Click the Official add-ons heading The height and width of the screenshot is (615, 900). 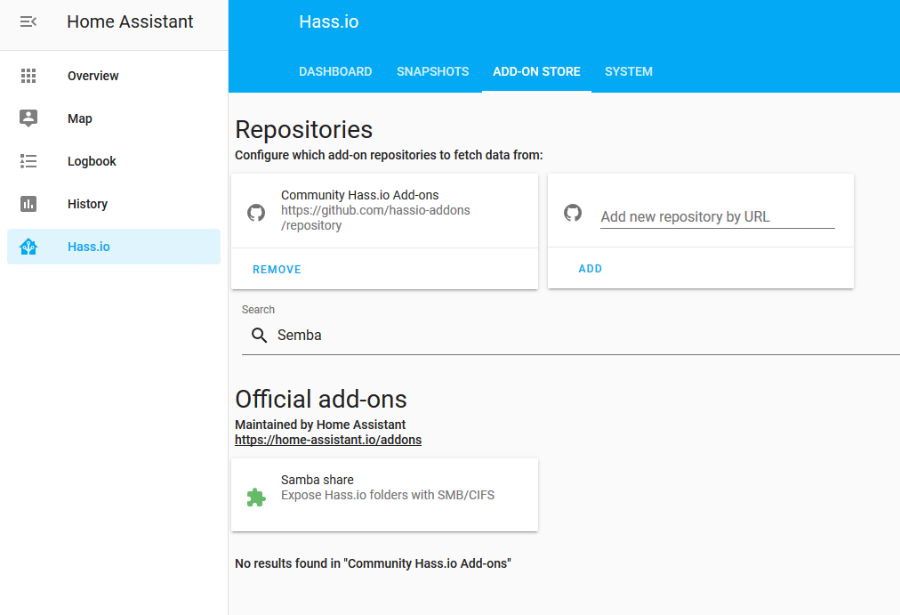pos(321,399)
